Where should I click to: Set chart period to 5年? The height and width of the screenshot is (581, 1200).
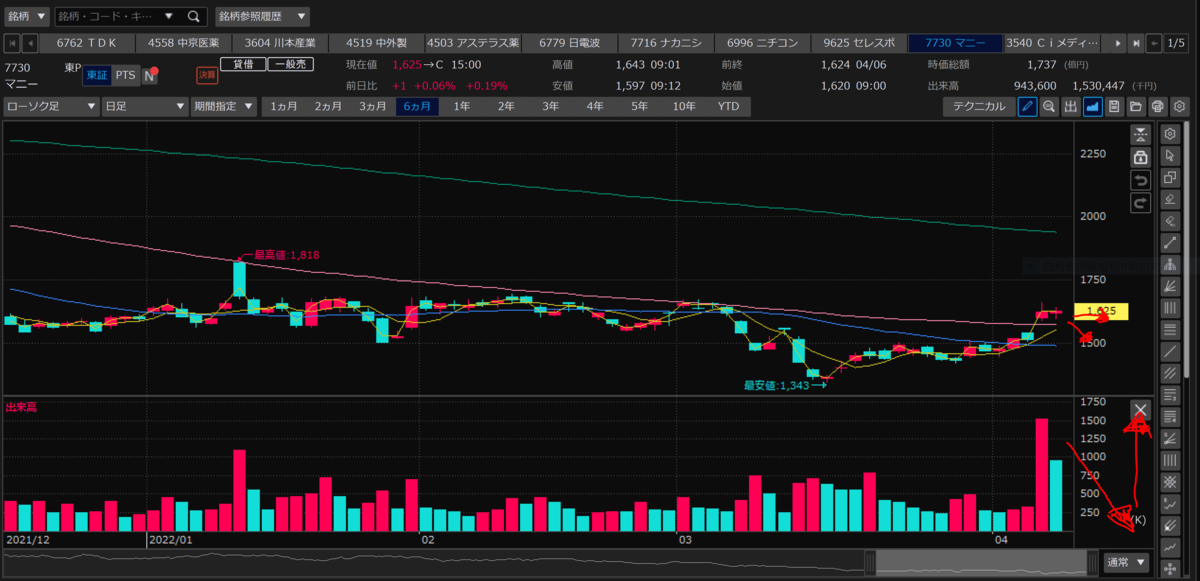pos(639,106)
